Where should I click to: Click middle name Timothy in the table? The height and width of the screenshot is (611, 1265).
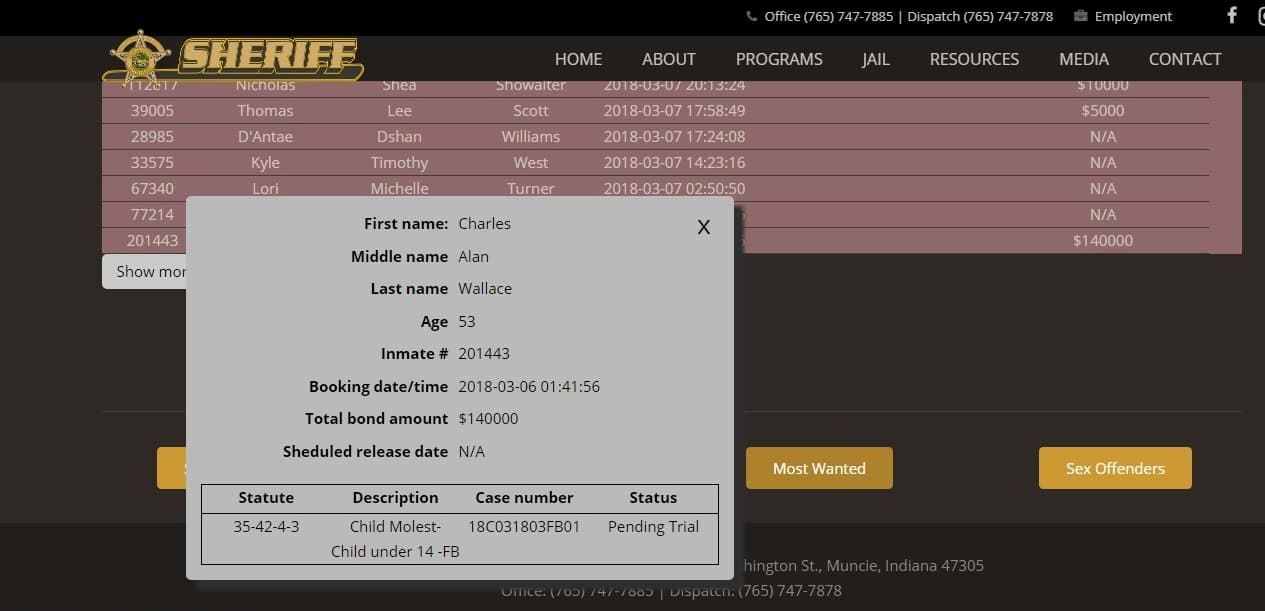pos(399,162)
